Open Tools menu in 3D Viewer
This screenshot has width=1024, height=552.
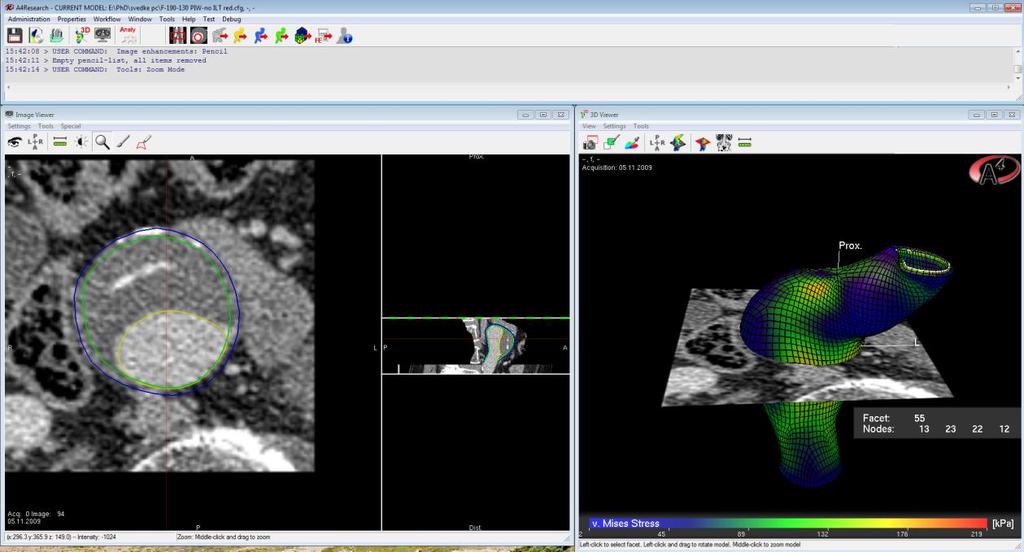[641, 126]
